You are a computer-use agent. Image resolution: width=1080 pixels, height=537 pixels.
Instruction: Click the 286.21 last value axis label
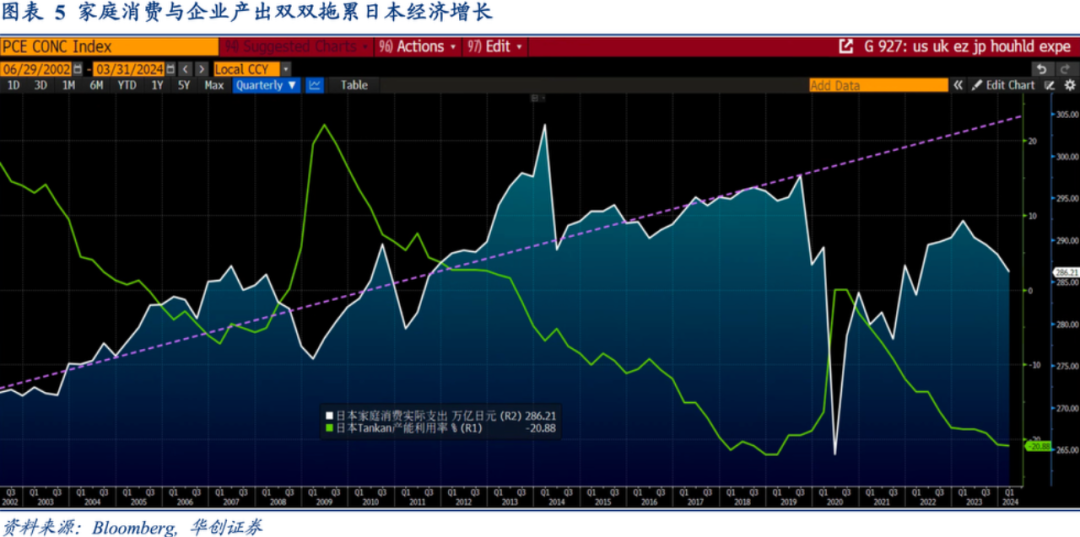pos(1065,272)
